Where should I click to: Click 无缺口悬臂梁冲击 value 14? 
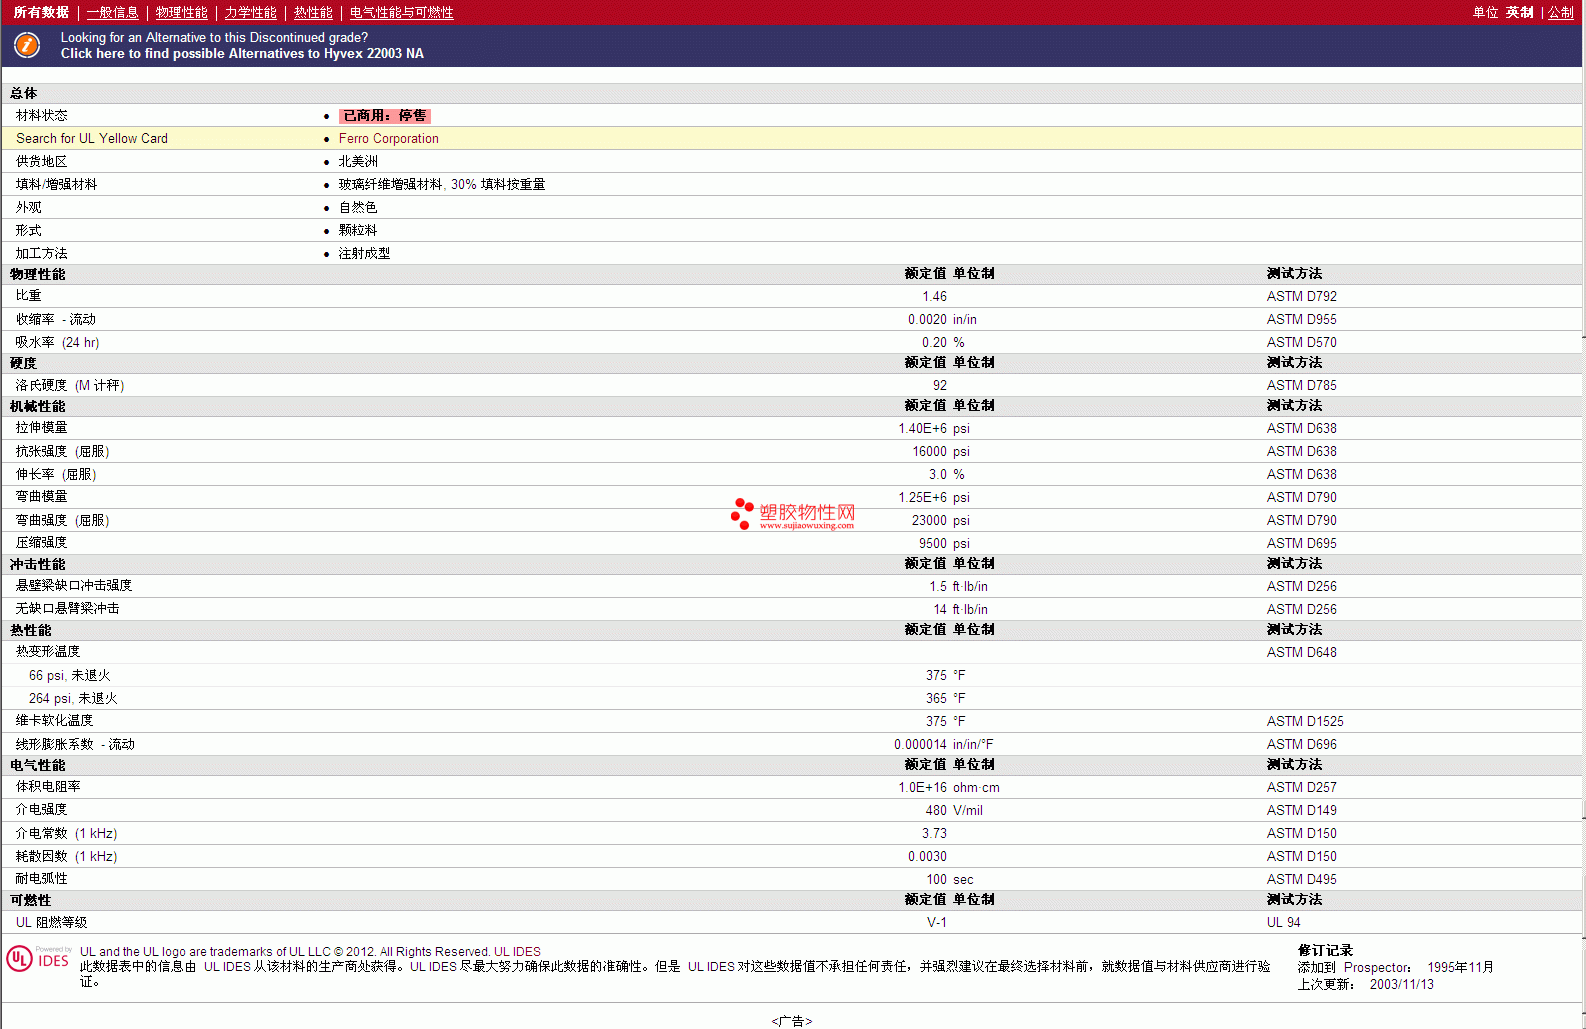tap(940, 610)
